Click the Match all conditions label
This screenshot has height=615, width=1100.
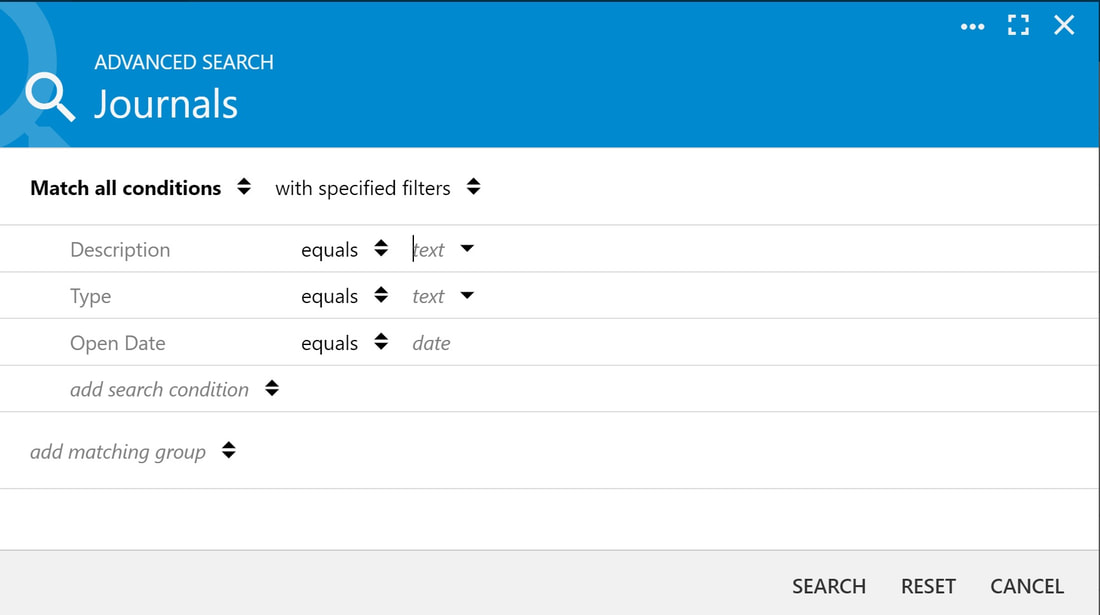pos(126,188)
